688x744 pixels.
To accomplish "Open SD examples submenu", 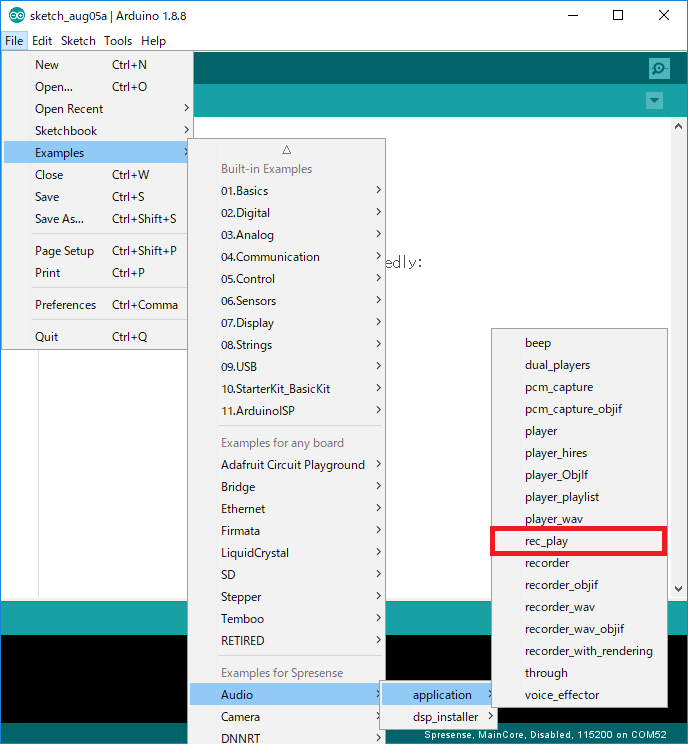I will (287, 575).
